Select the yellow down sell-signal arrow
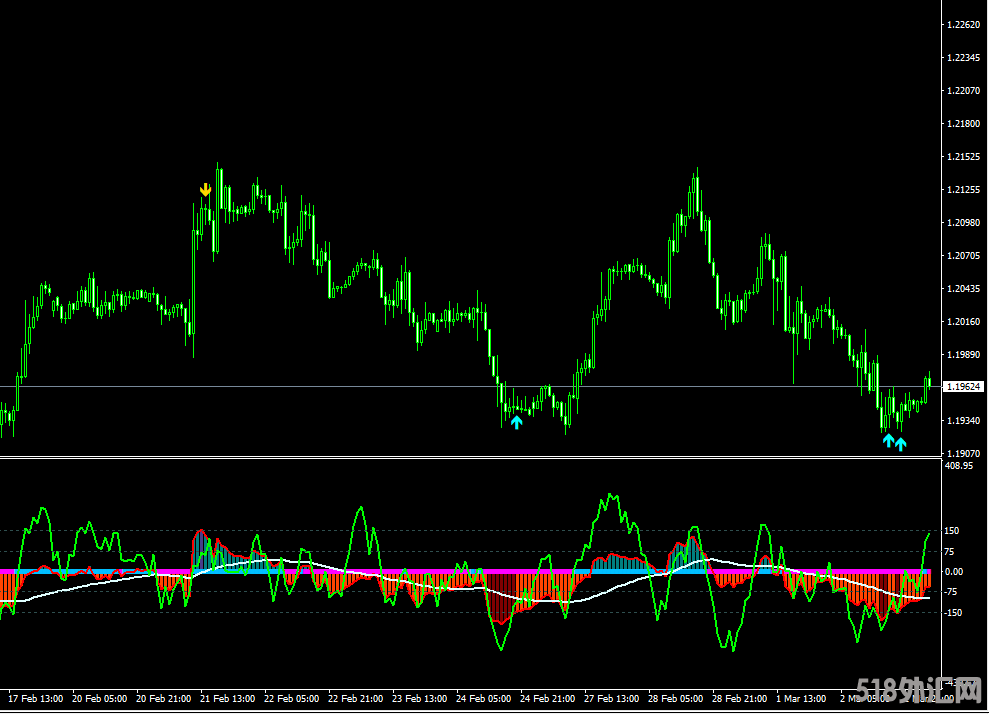Screen dimensions: 989x714 tap(206, 190)
